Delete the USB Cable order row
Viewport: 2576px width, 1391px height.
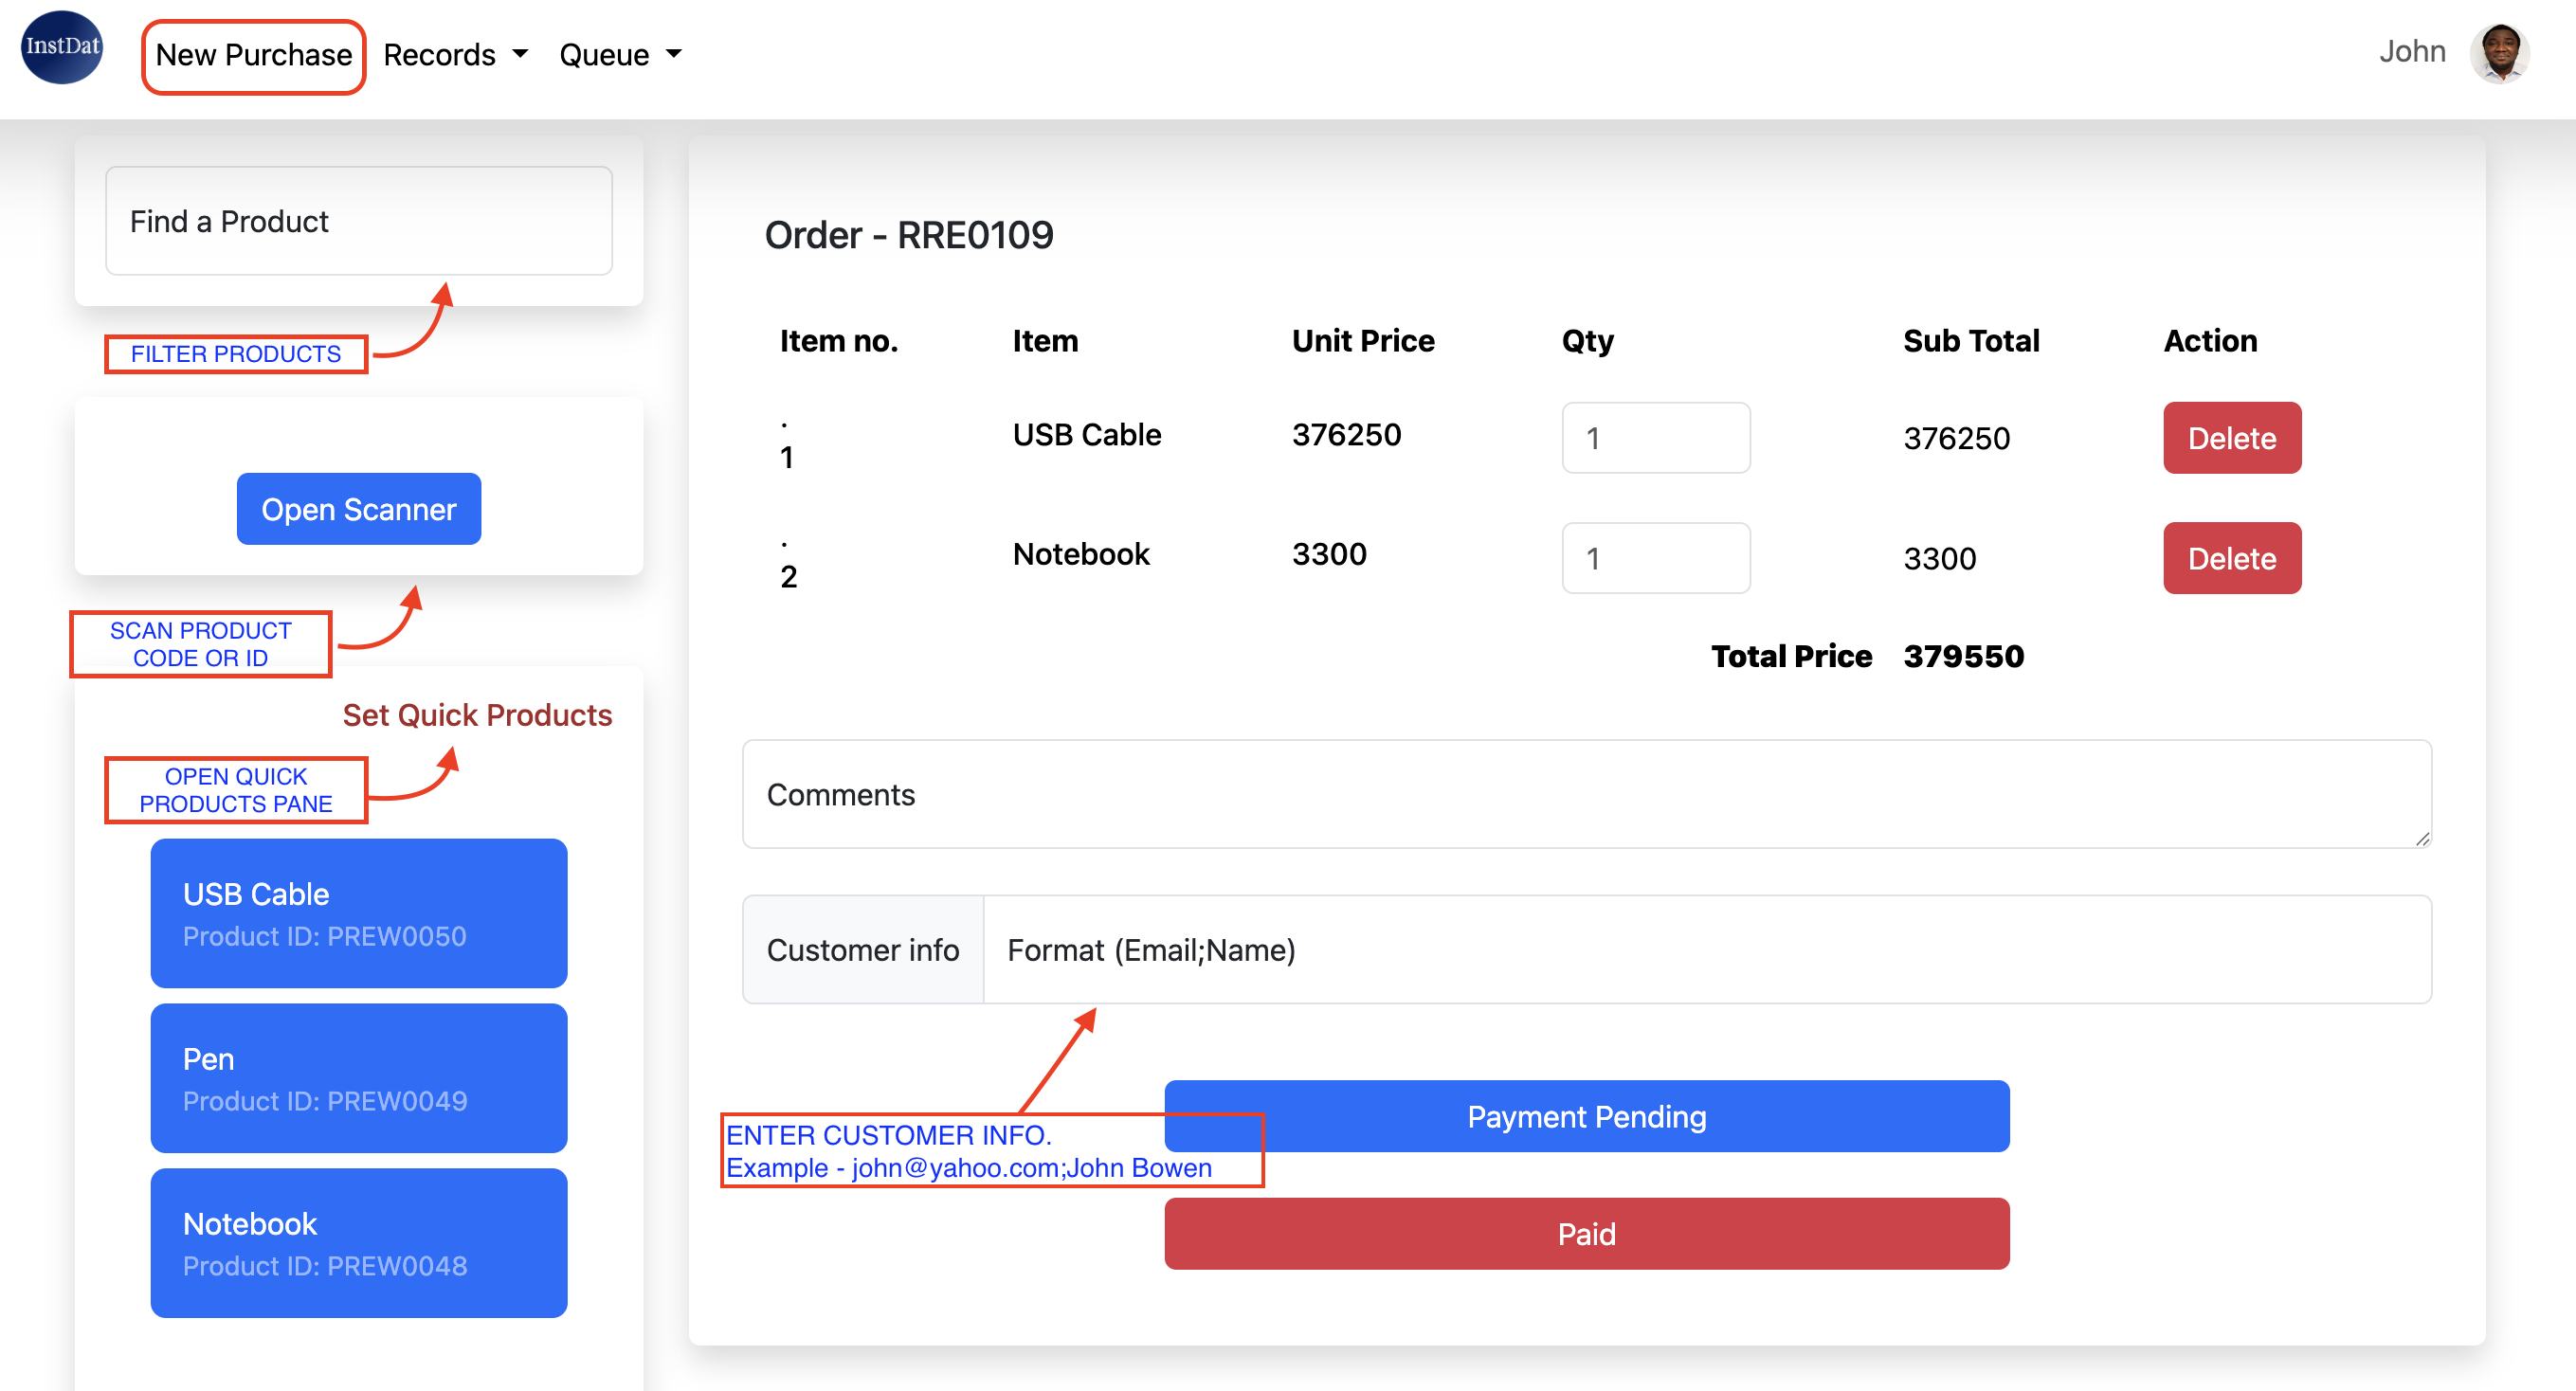[x=2231, y=438]
